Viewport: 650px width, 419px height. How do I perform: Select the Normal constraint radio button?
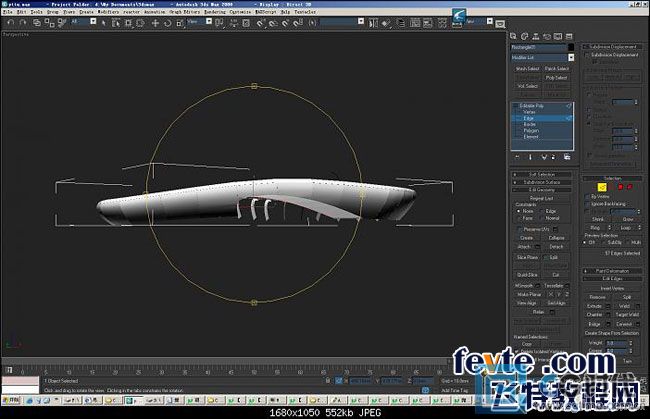coord(541,218)
